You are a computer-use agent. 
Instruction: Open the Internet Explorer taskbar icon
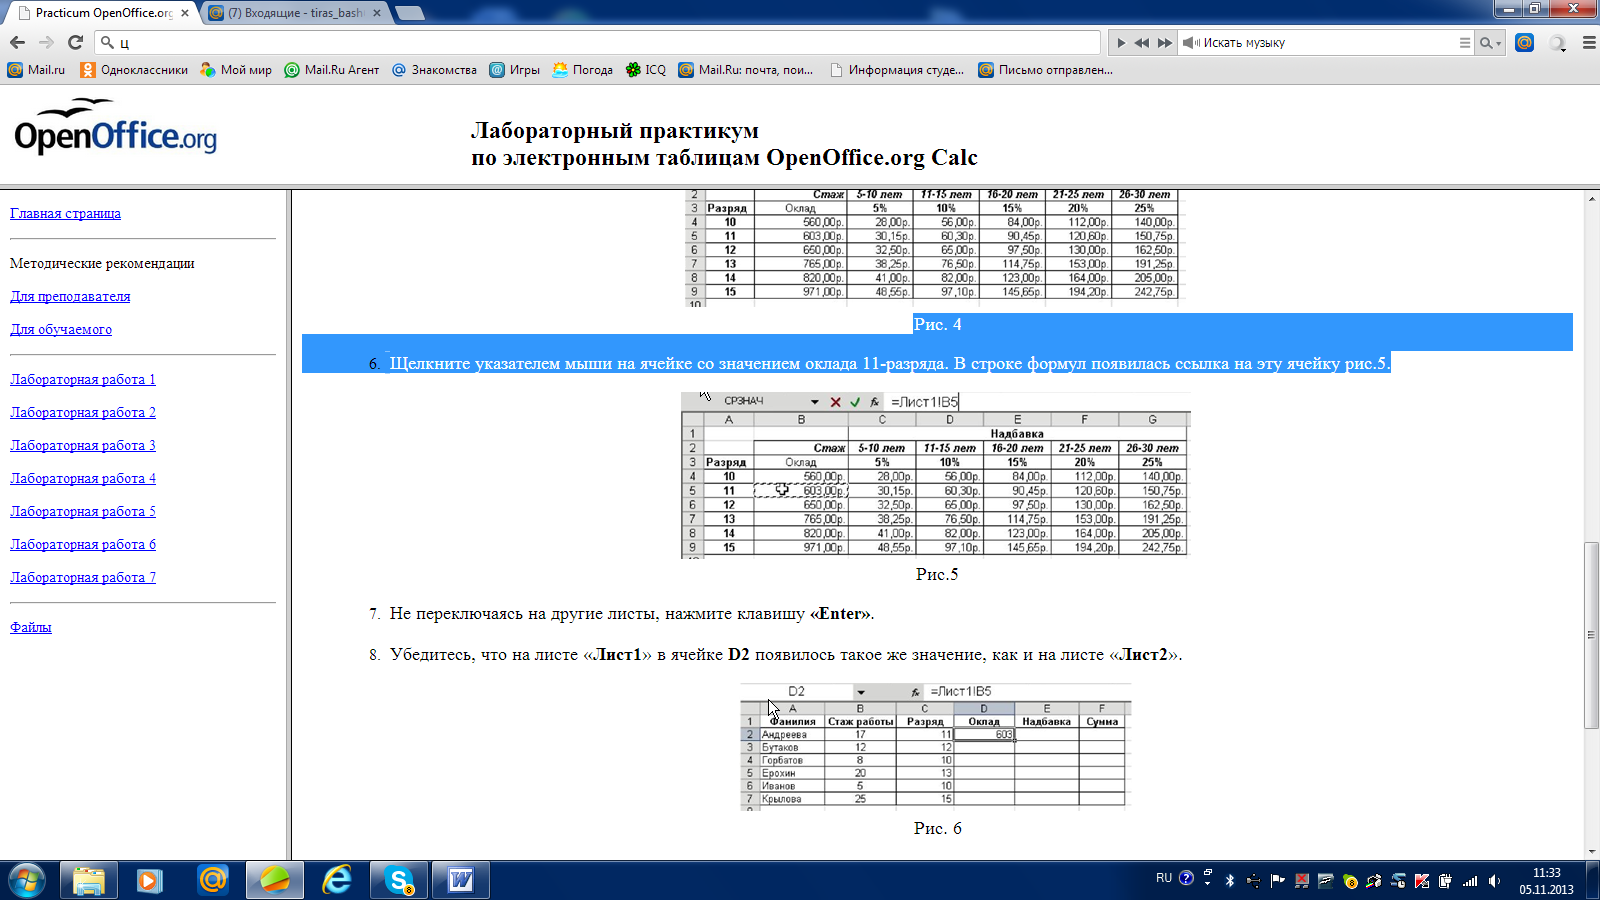coord(337,880)
